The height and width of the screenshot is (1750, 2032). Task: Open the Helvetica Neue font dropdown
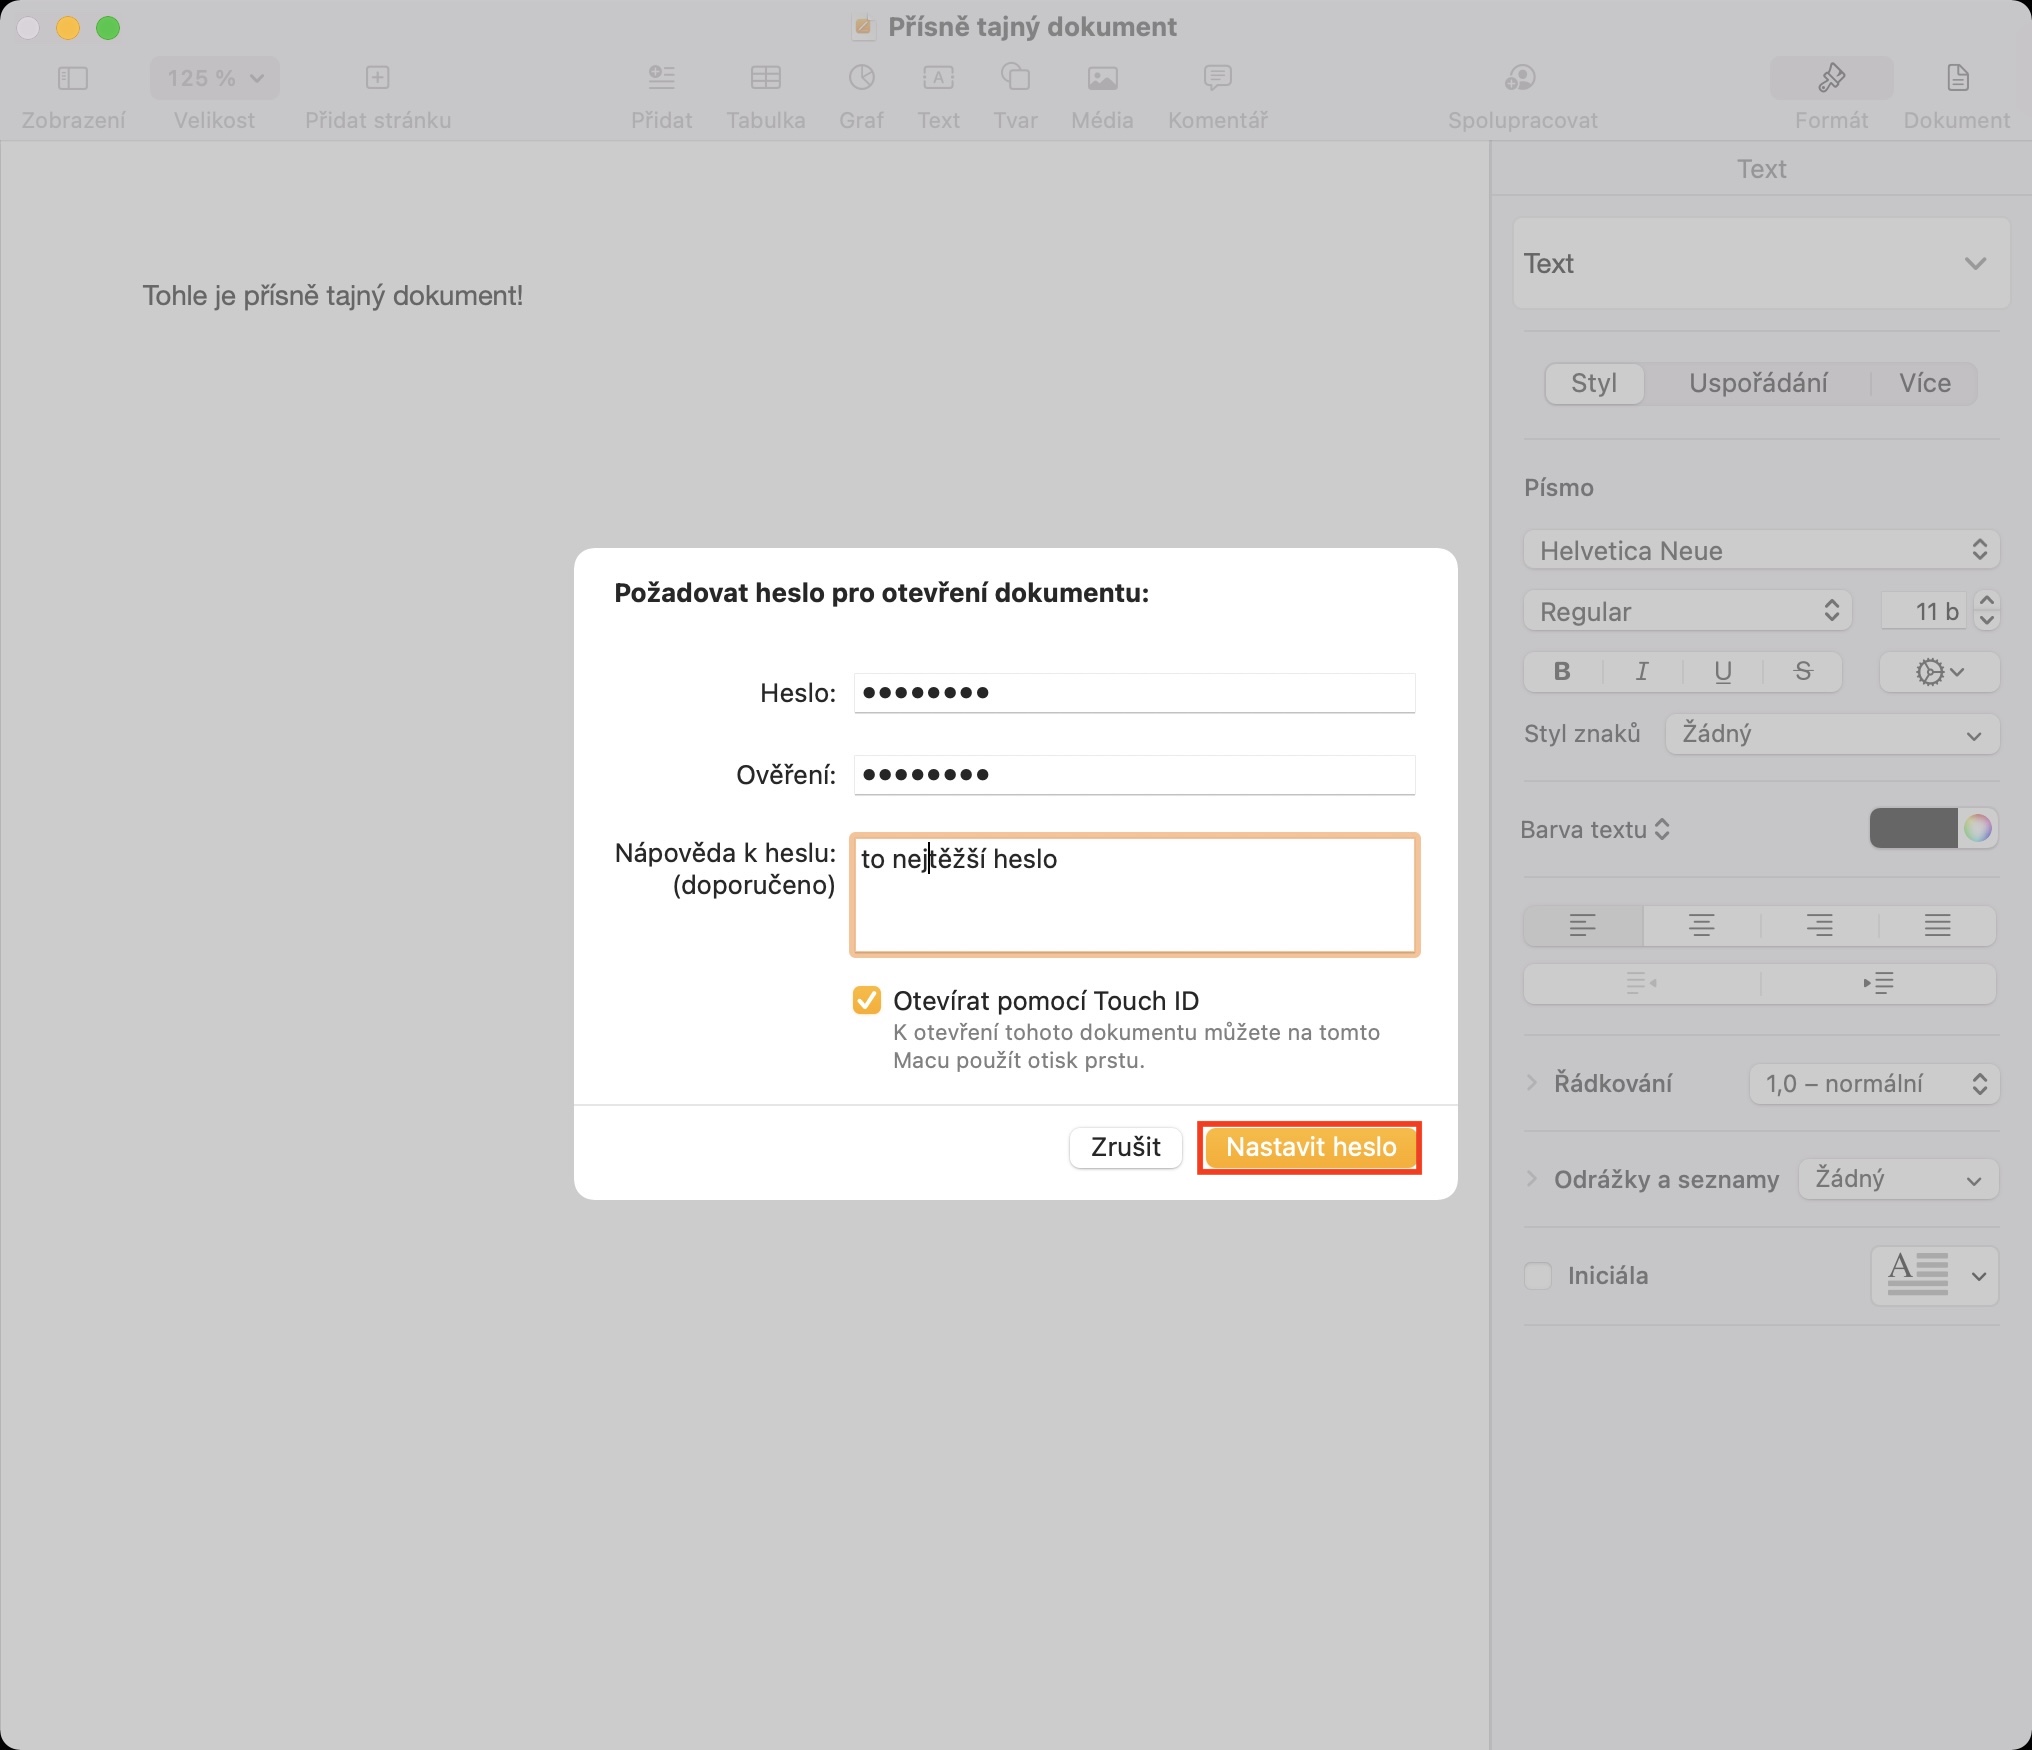pos(1760,551)
